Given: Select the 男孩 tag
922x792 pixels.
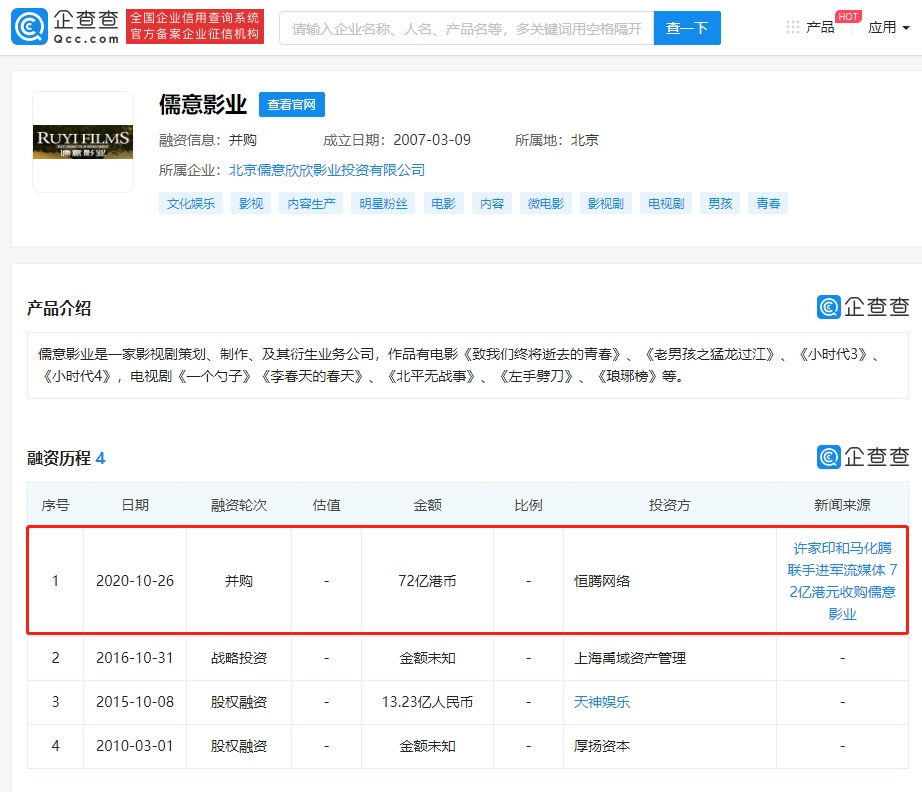Looking at the screenshot, I should click(x=720, y=203).
